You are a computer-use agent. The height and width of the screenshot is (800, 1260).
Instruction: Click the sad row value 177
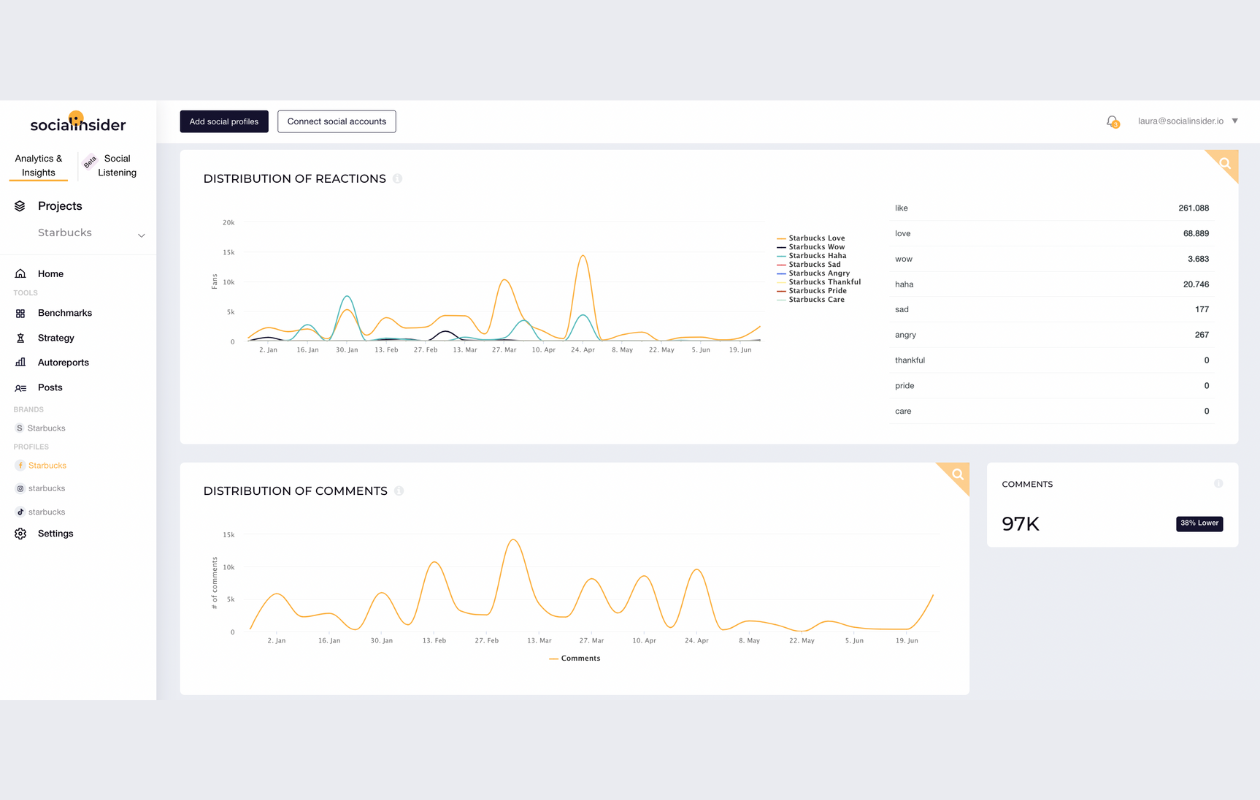(x=1202, y=310)
